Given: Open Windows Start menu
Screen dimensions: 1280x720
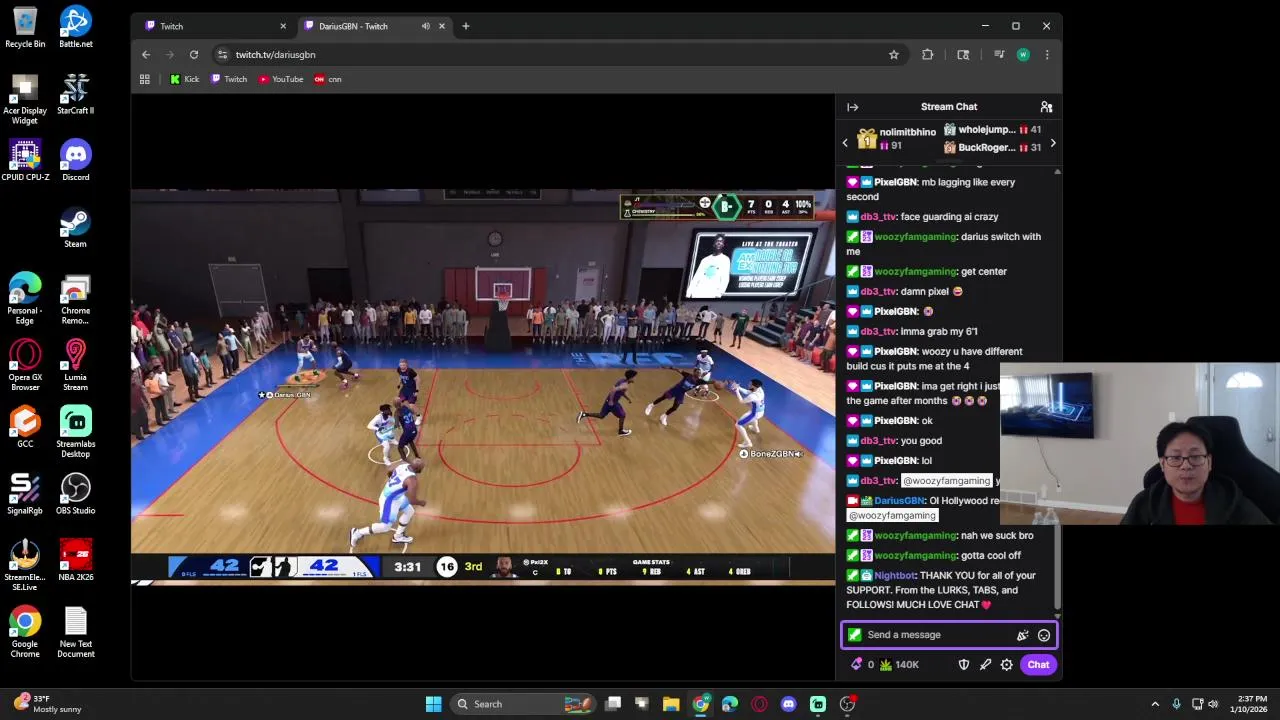Looking at the screenshot, I should pos(433,704).
